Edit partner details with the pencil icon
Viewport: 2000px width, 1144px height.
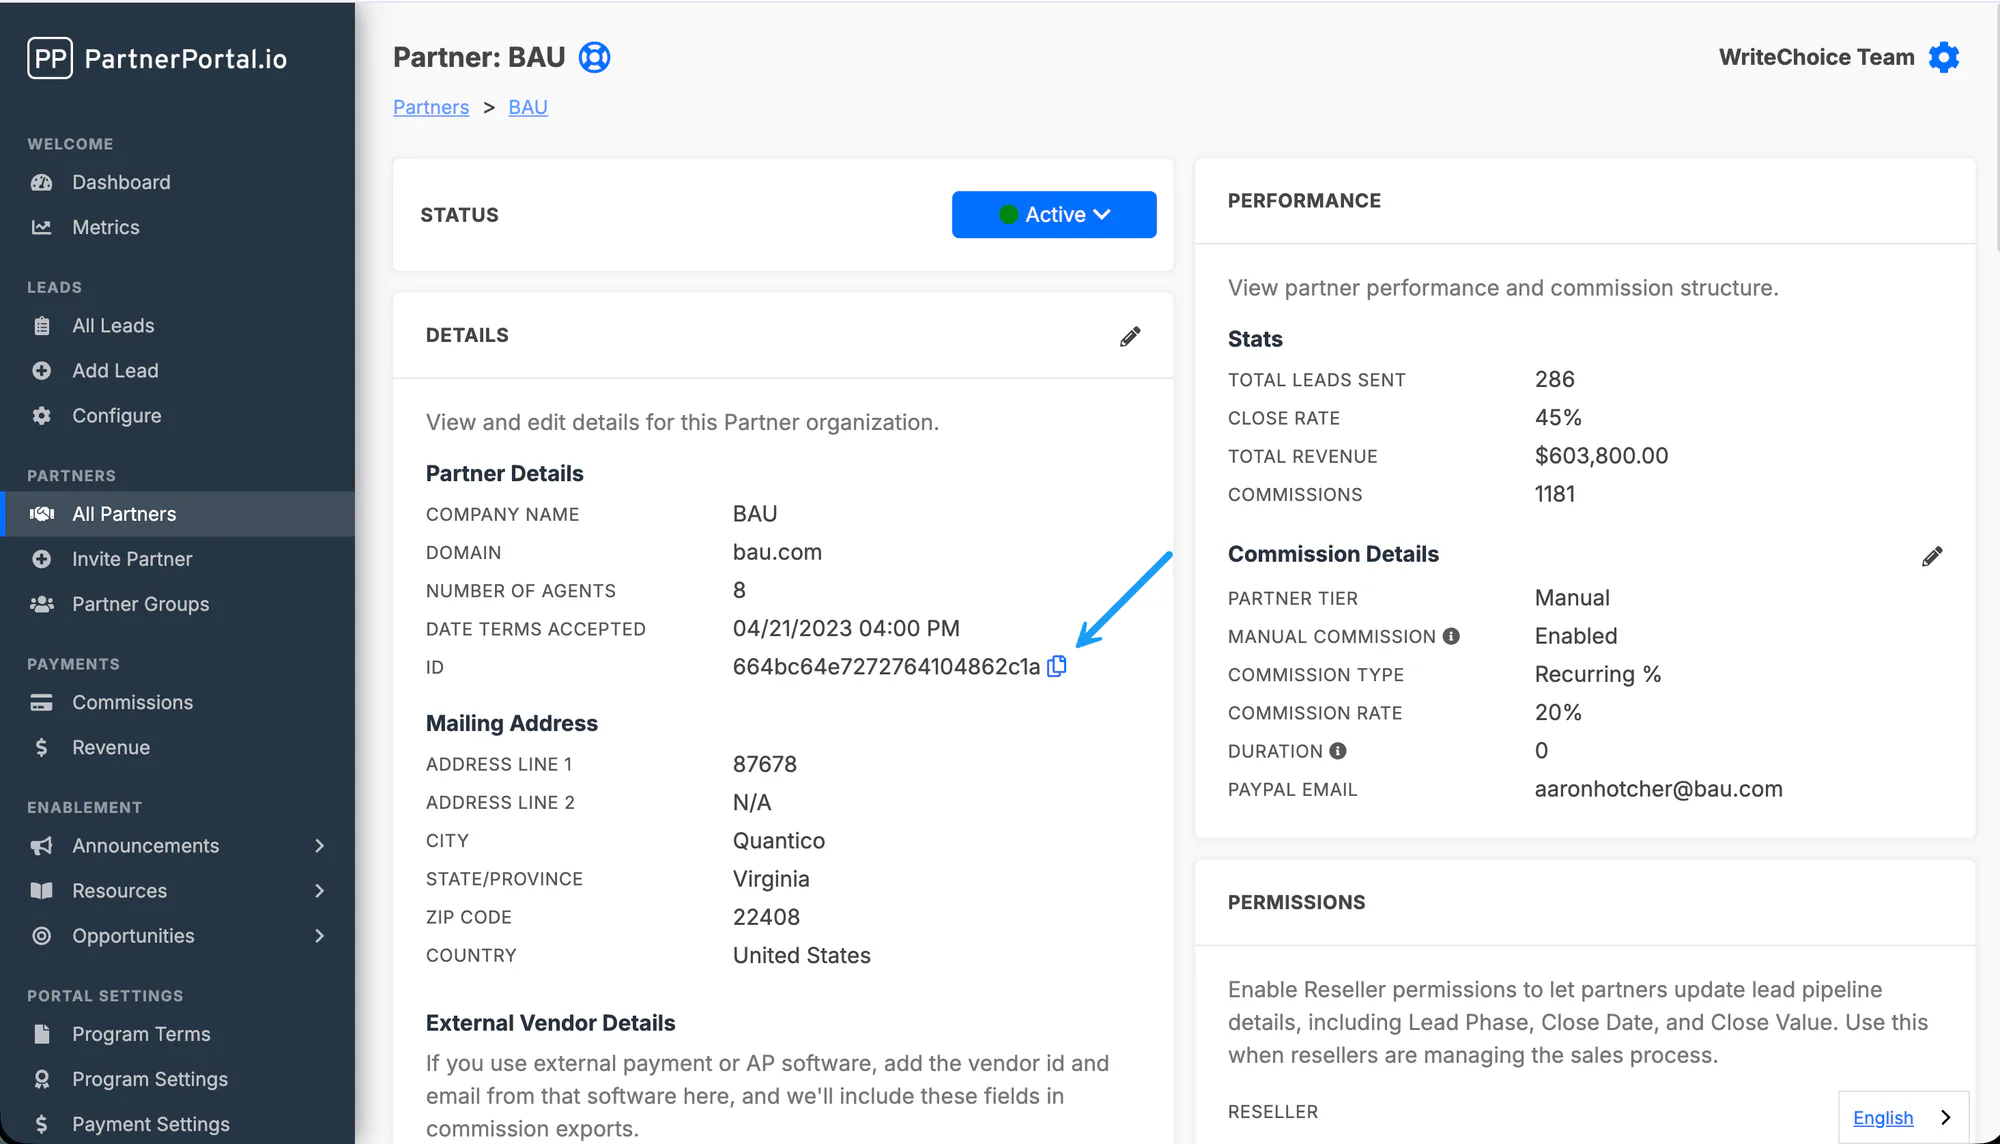pos(1130,336)
